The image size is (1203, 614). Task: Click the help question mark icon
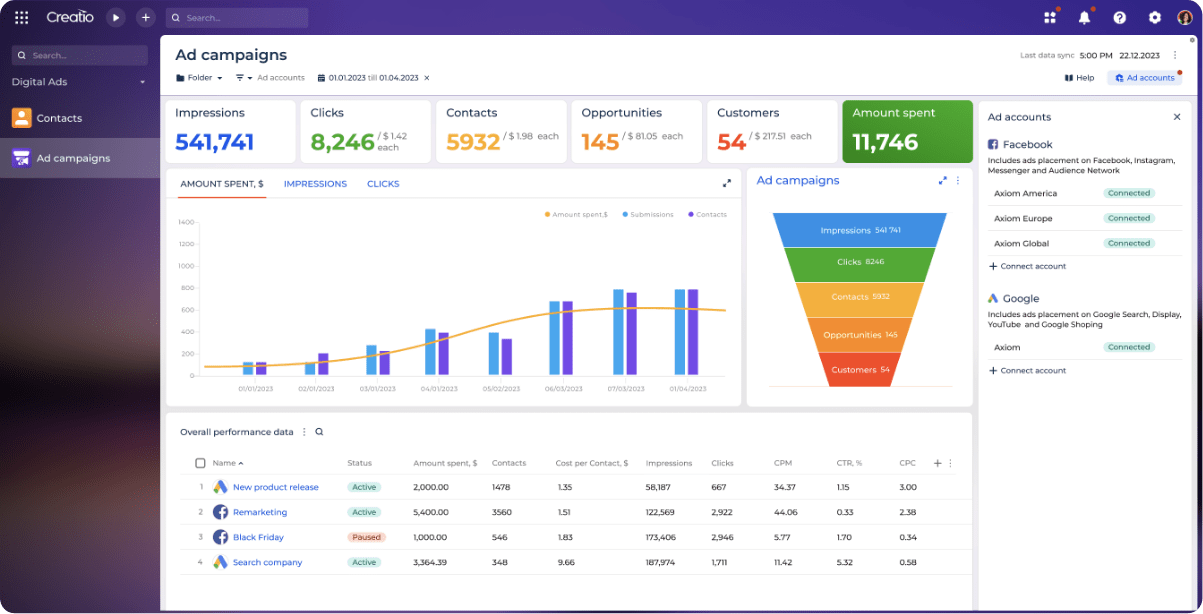coord(1119,17)
